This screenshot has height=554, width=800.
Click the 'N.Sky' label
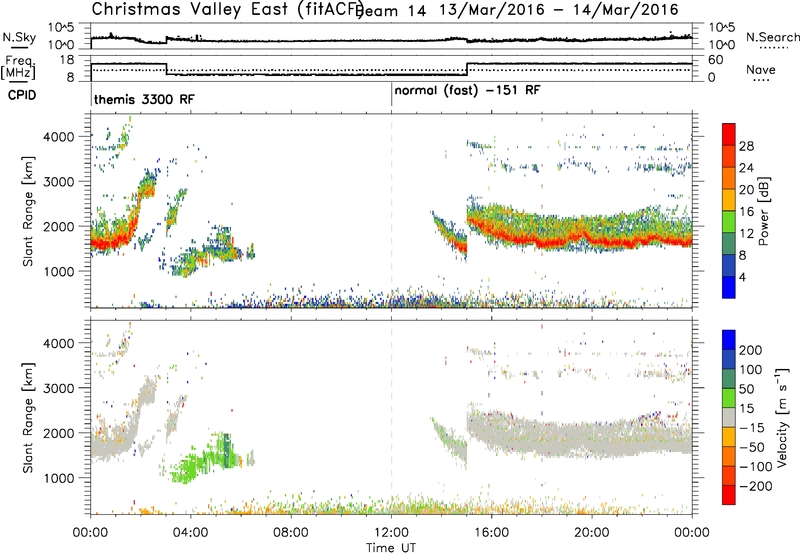click(x=19, y=37)
